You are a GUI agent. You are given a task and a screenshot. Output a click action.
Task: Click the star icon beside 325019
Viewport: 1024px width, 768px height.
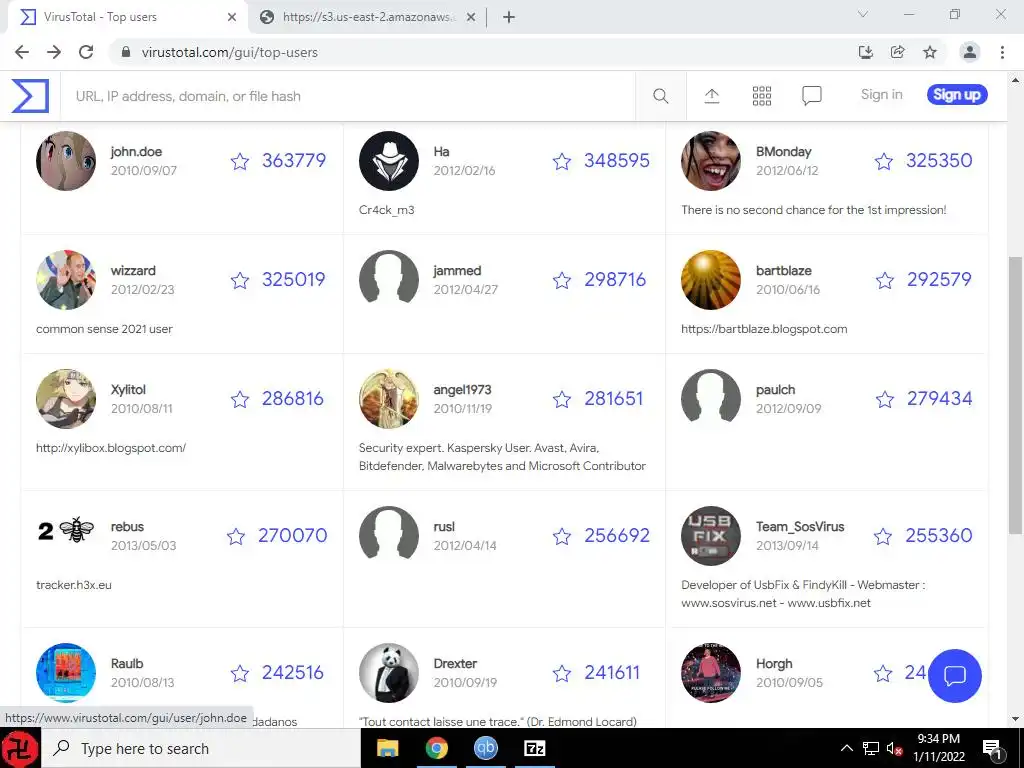coord(240,280)
